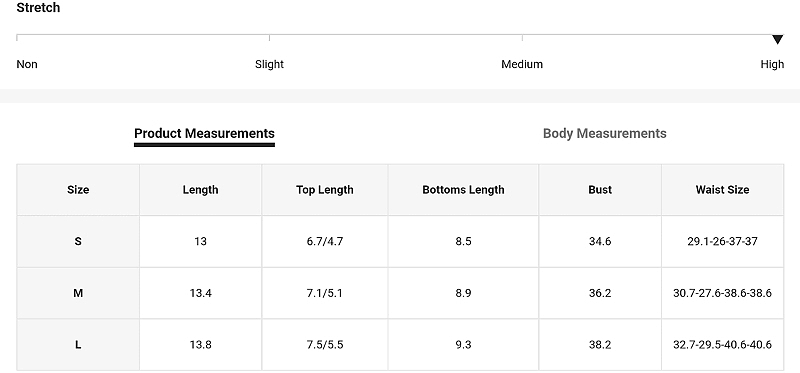Screen dimensions: 800x373
Task: Select the size S row label
Action: click(x=78, y=241)
